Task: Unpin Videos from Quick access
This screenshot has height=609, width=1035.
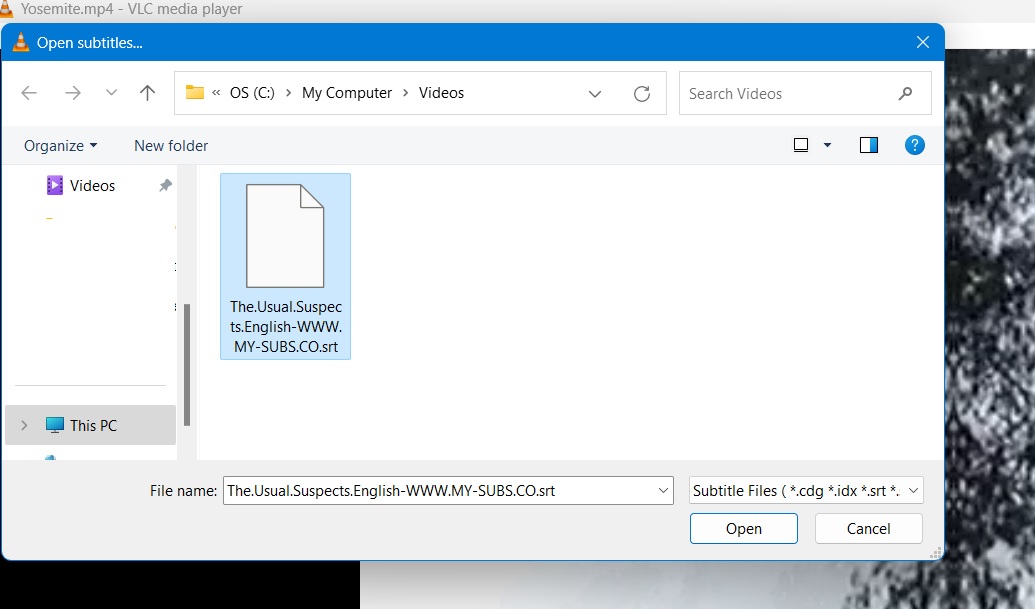Action: click(x=164, y=185)
